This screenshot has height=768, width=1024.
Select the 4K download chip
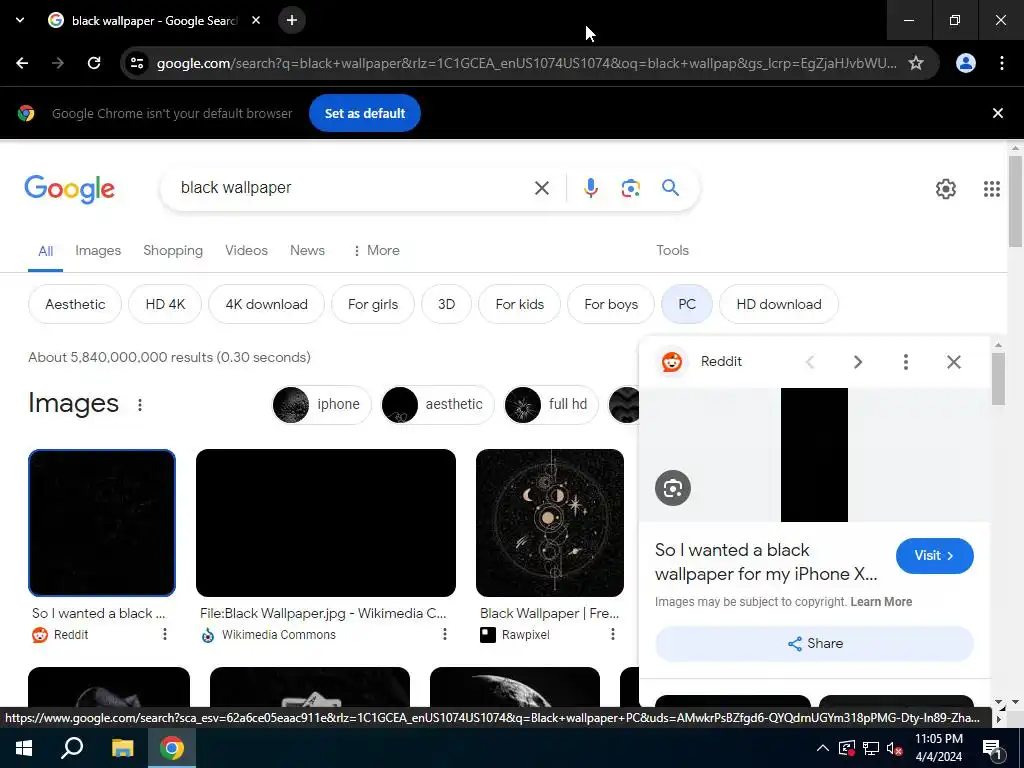point(266,304)
